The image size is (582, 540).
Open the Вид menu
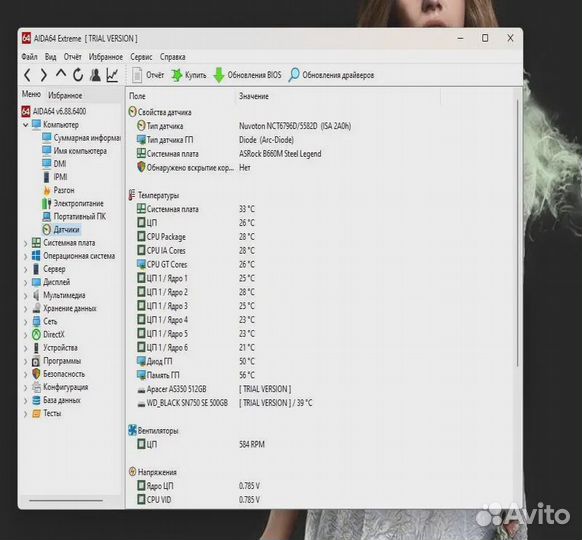coord(50,57)
